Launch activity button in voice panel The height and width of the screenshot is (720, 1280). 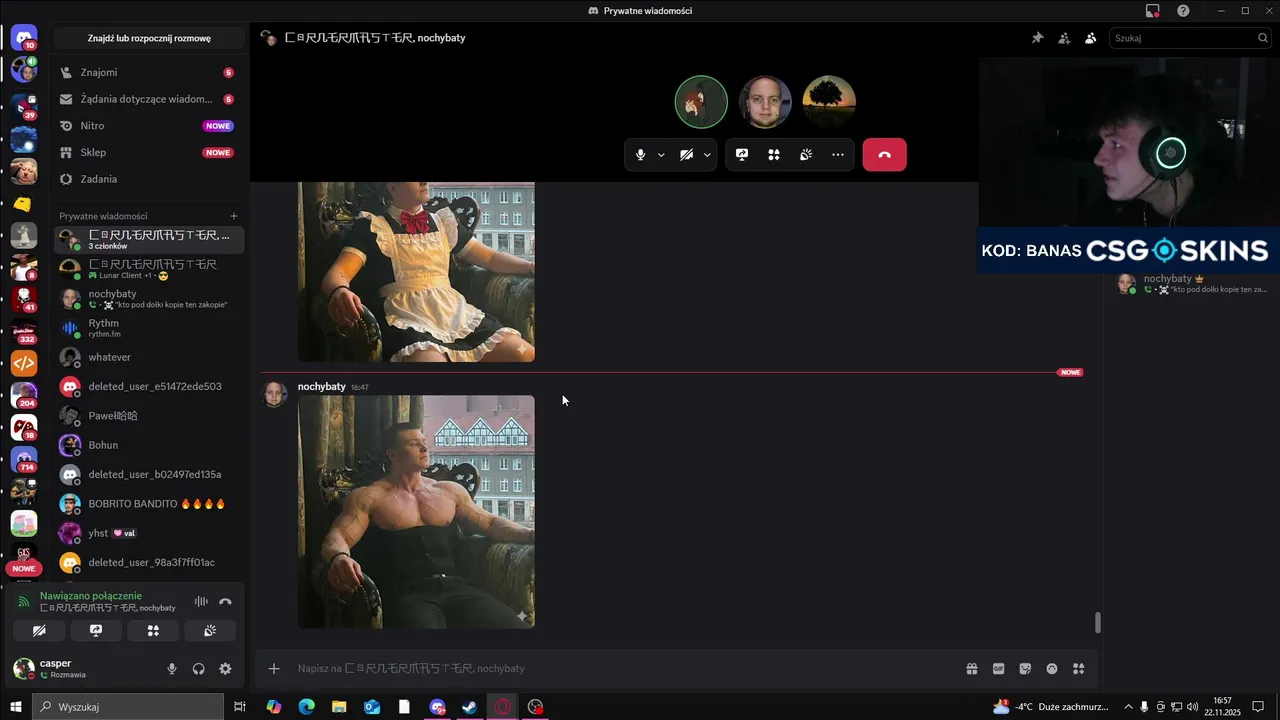(153, 631)
